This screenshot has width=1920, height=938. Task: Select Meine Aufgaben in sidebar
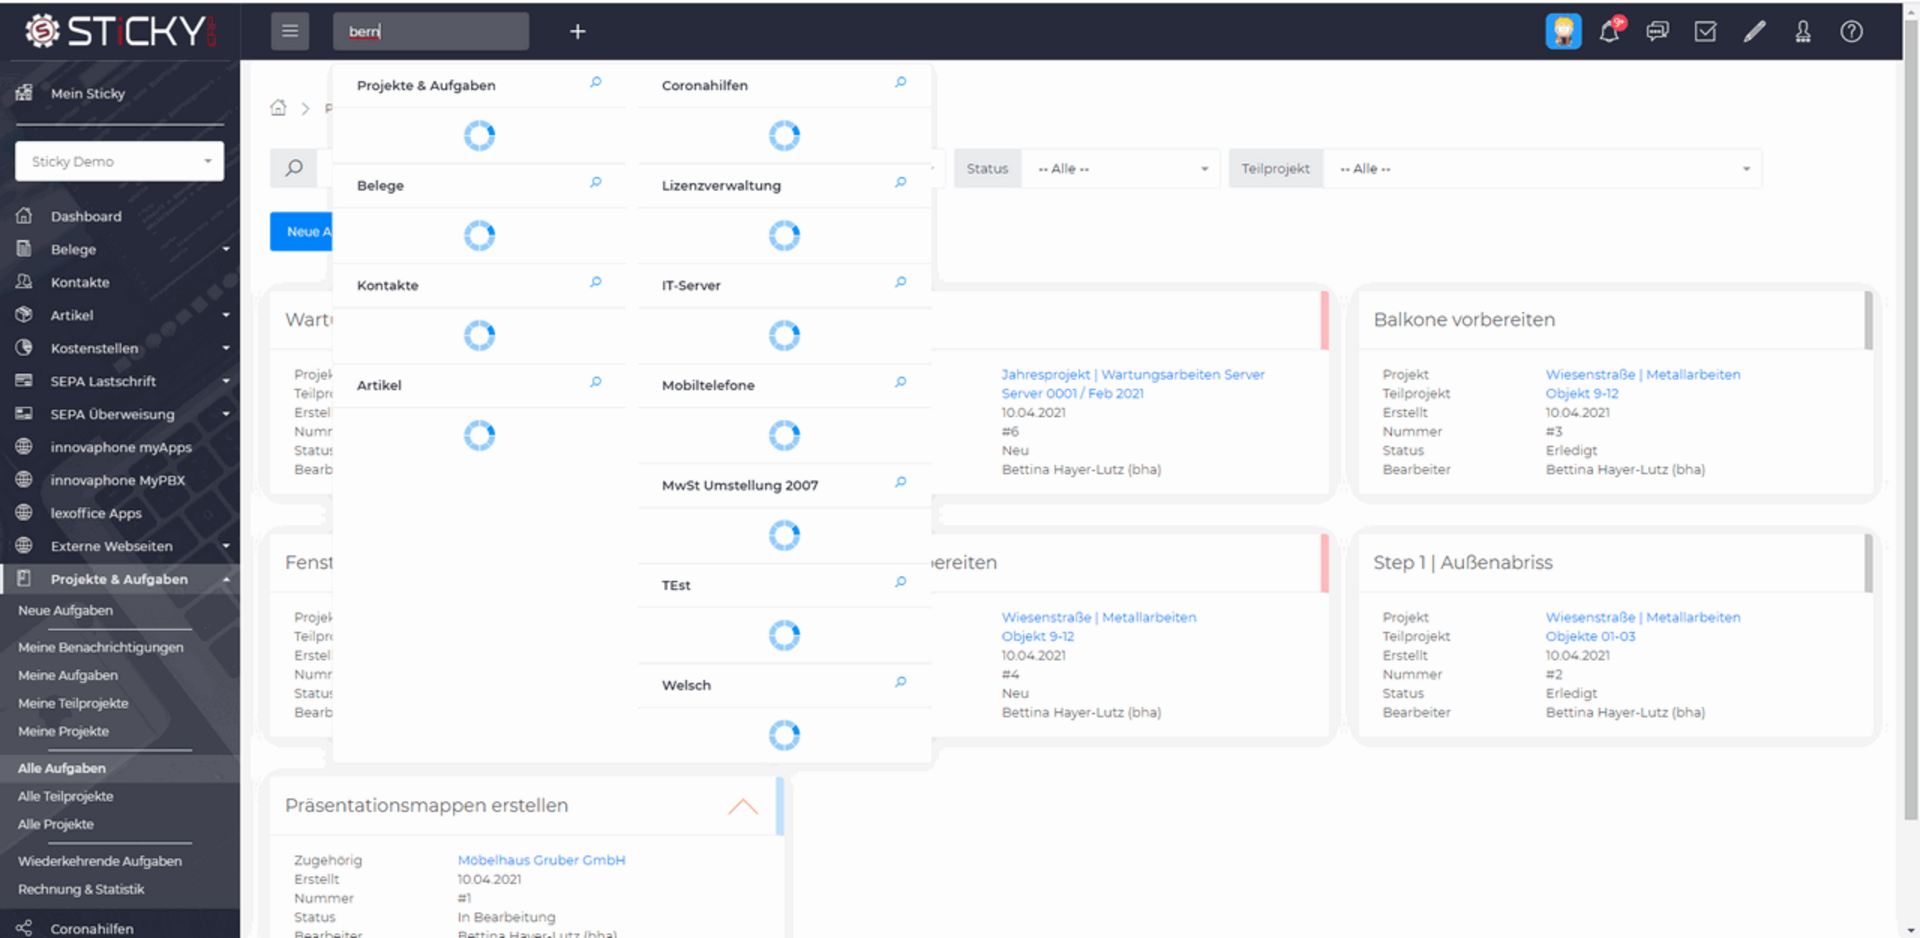click(x=68, y=675)
